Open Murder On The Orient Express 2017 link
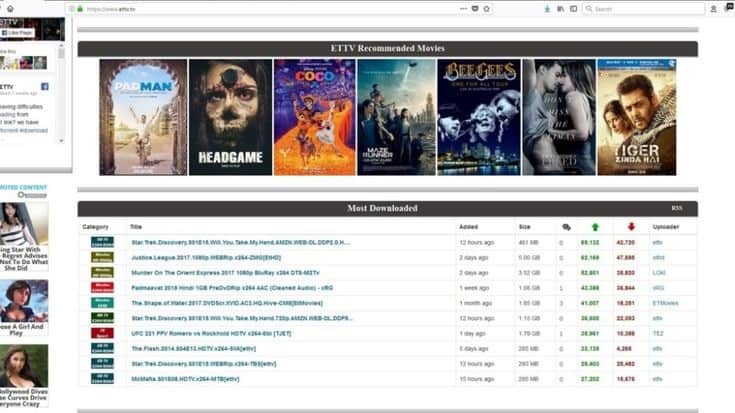Image resolution: width=735 pixels, height=413 pixels. (x=225, y=273)
